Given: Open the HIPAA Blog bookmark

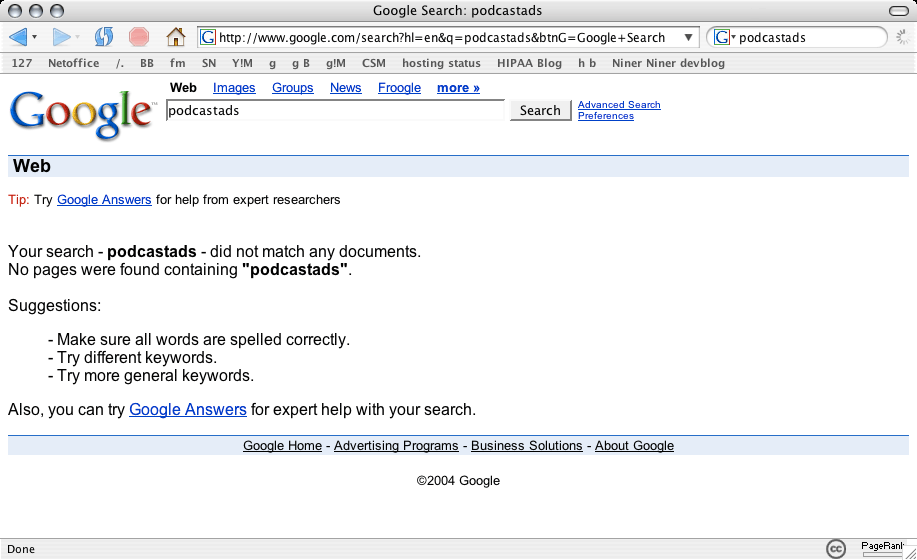Looking at the screenshot, I should coord(529,63).
